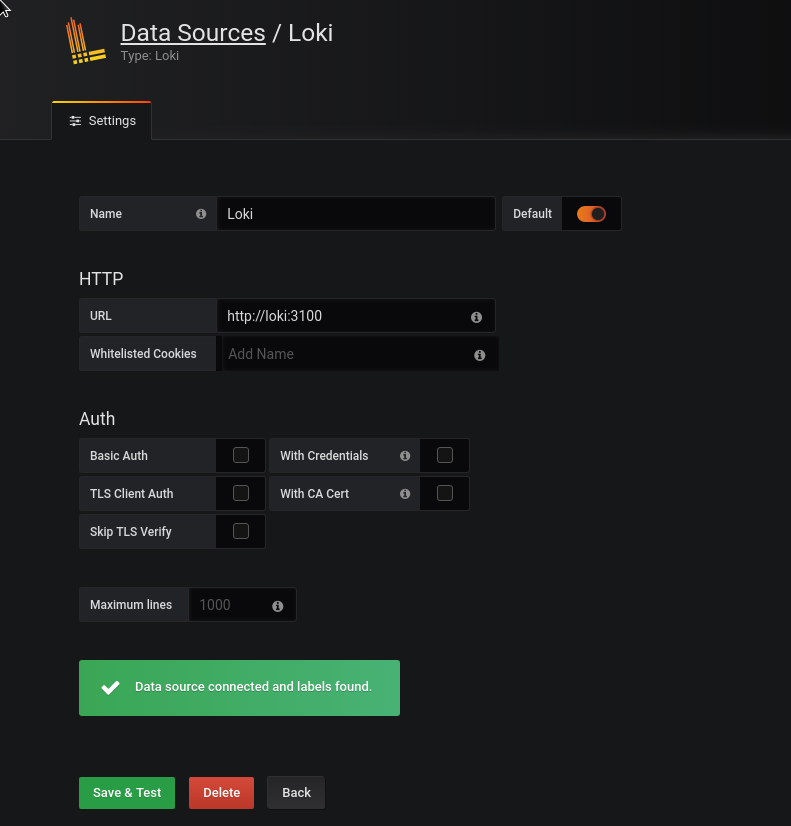791x826 pixels.
Task: Click the 'Data source connected and labels found.' message
Action: (253, 687)
